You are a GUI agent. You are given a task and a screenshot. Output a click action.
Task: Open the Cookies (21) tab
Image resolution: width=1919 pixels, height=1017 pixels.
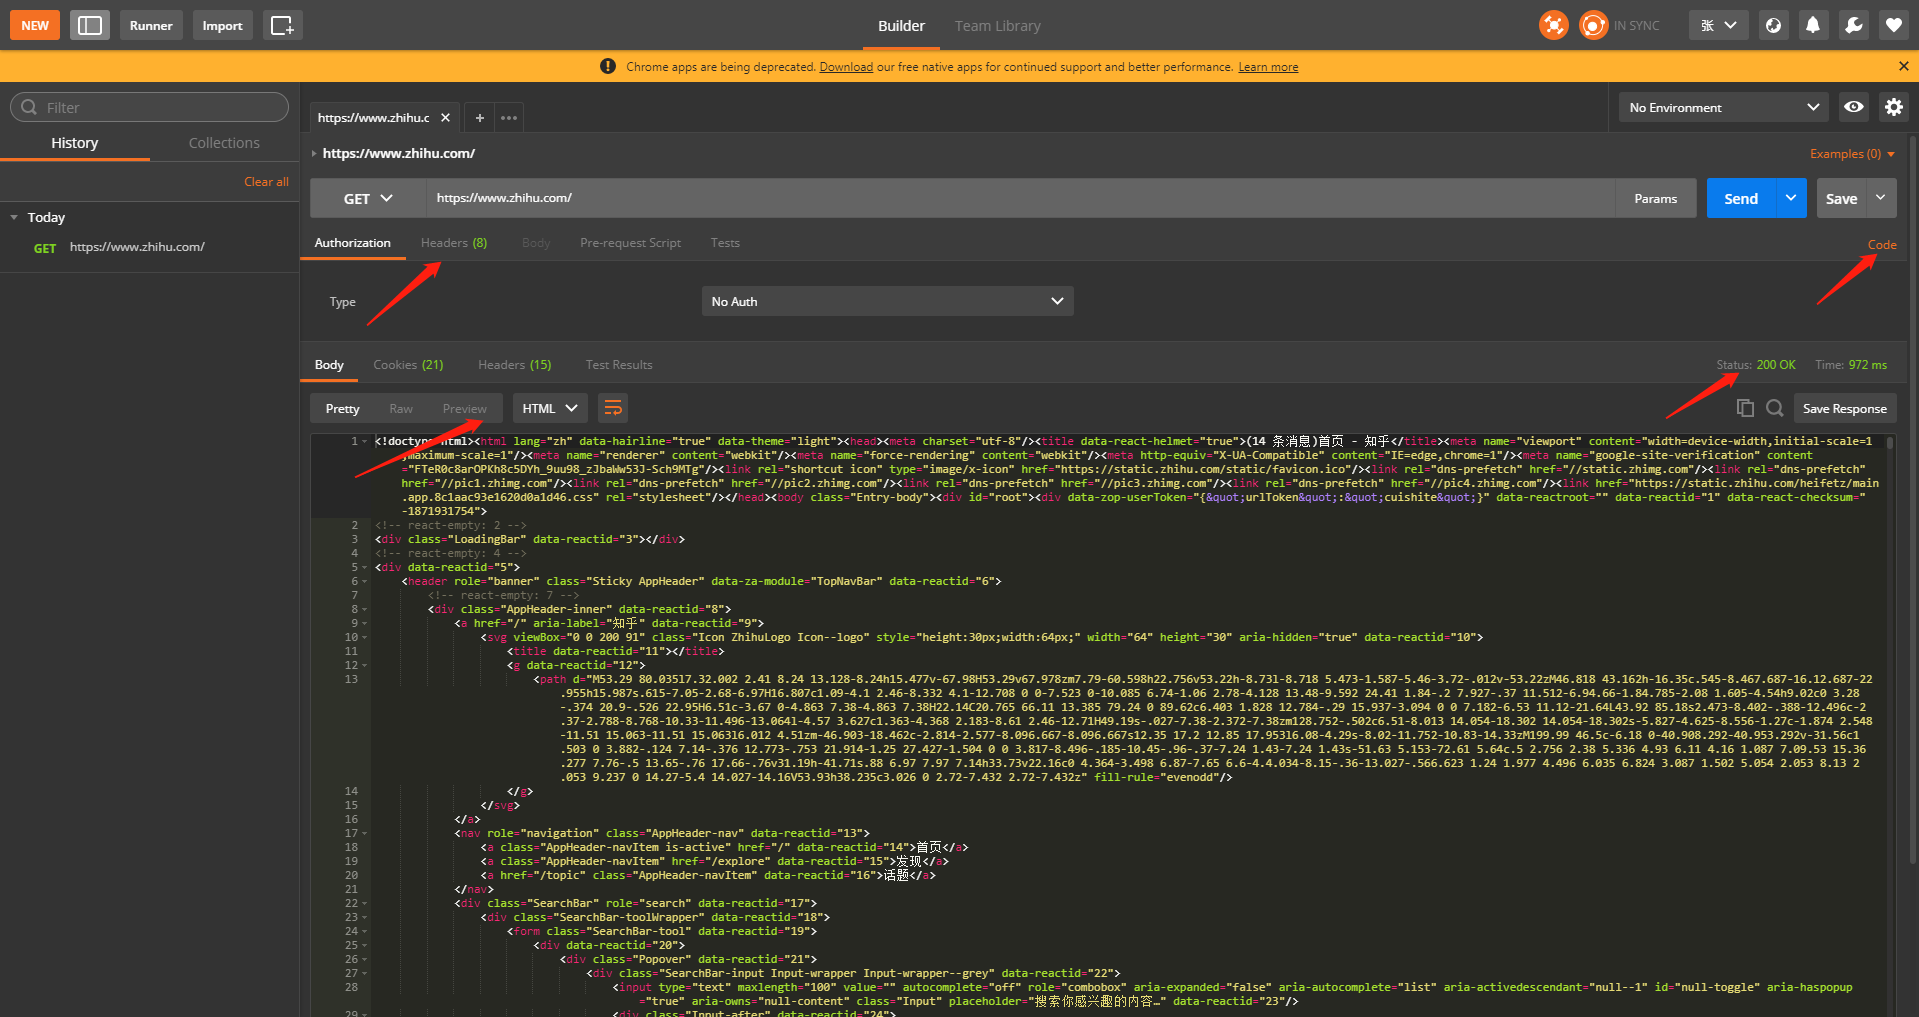pos(408,365)
